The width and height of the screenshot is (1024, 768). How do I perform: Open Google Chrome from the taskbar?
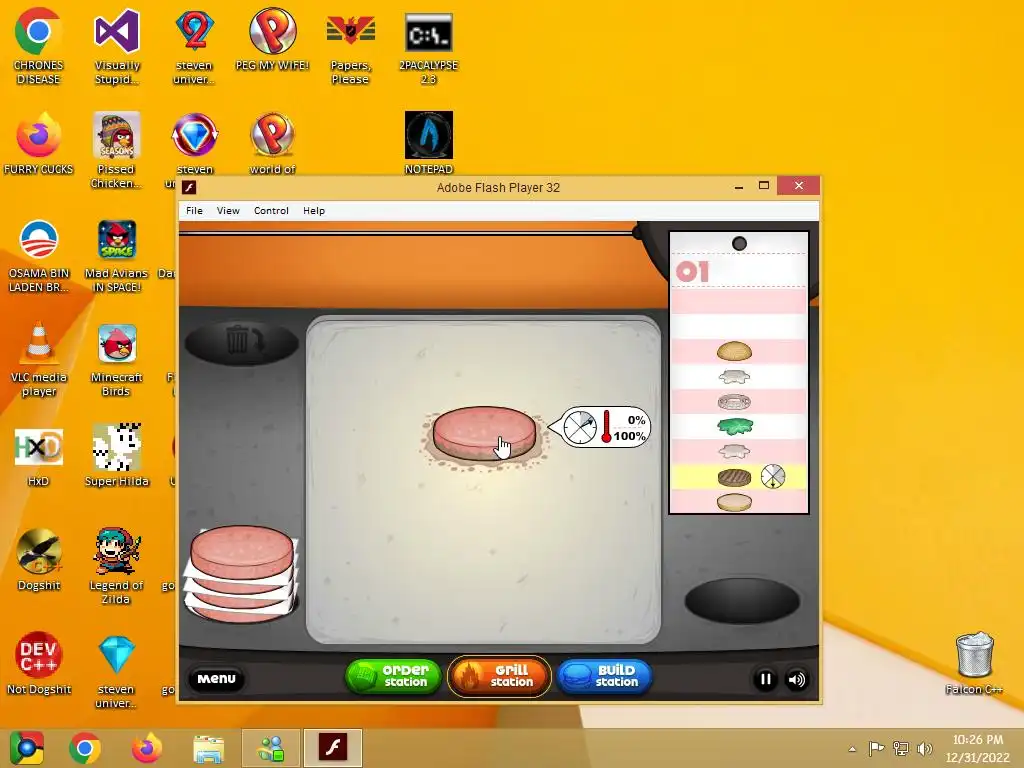[x=85, y=748]
